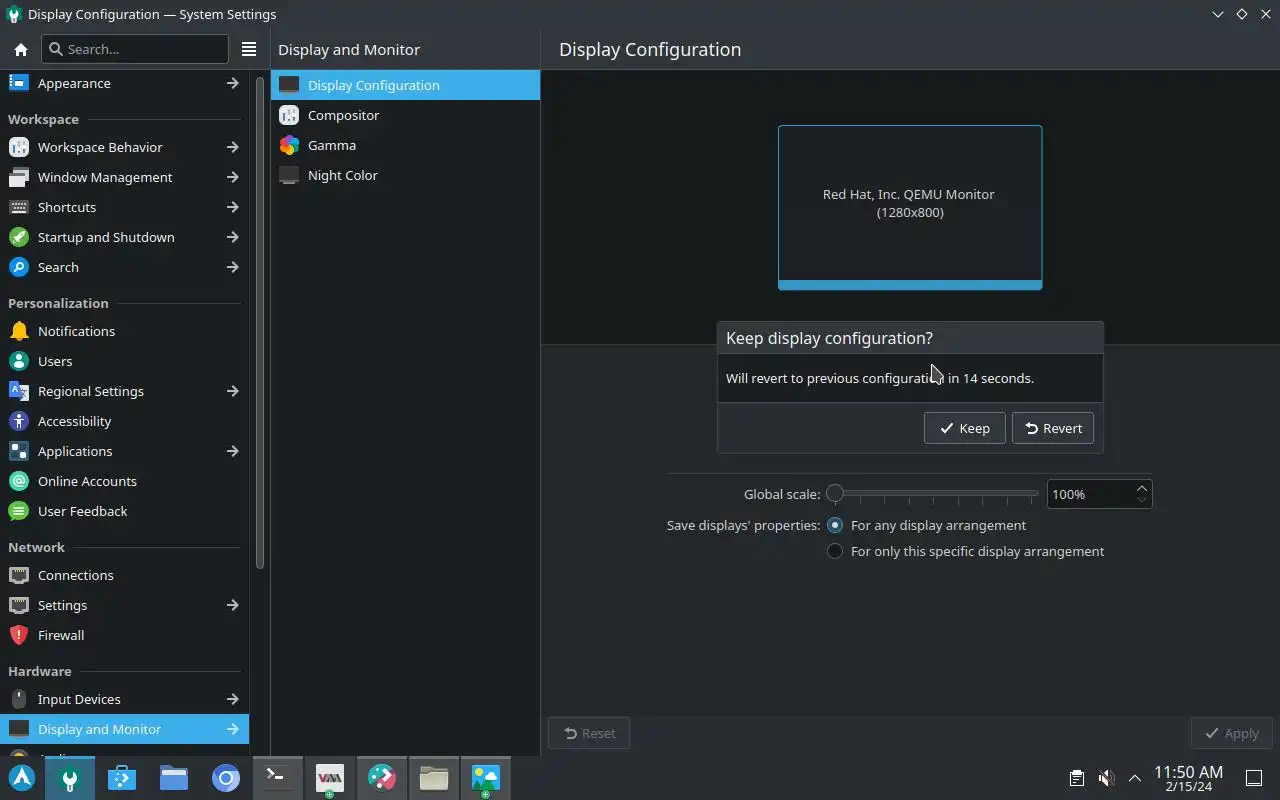
Task: Click the Online Accounts icon
Action: 18,481
